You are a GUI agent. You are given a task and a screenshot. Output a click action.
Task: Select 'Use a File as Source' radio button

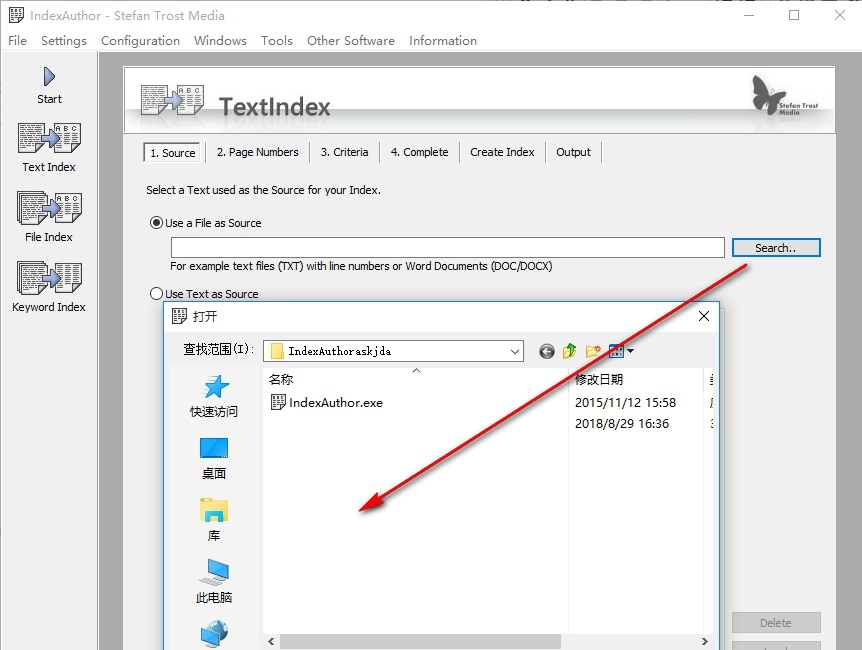click(x=156, y=223)
